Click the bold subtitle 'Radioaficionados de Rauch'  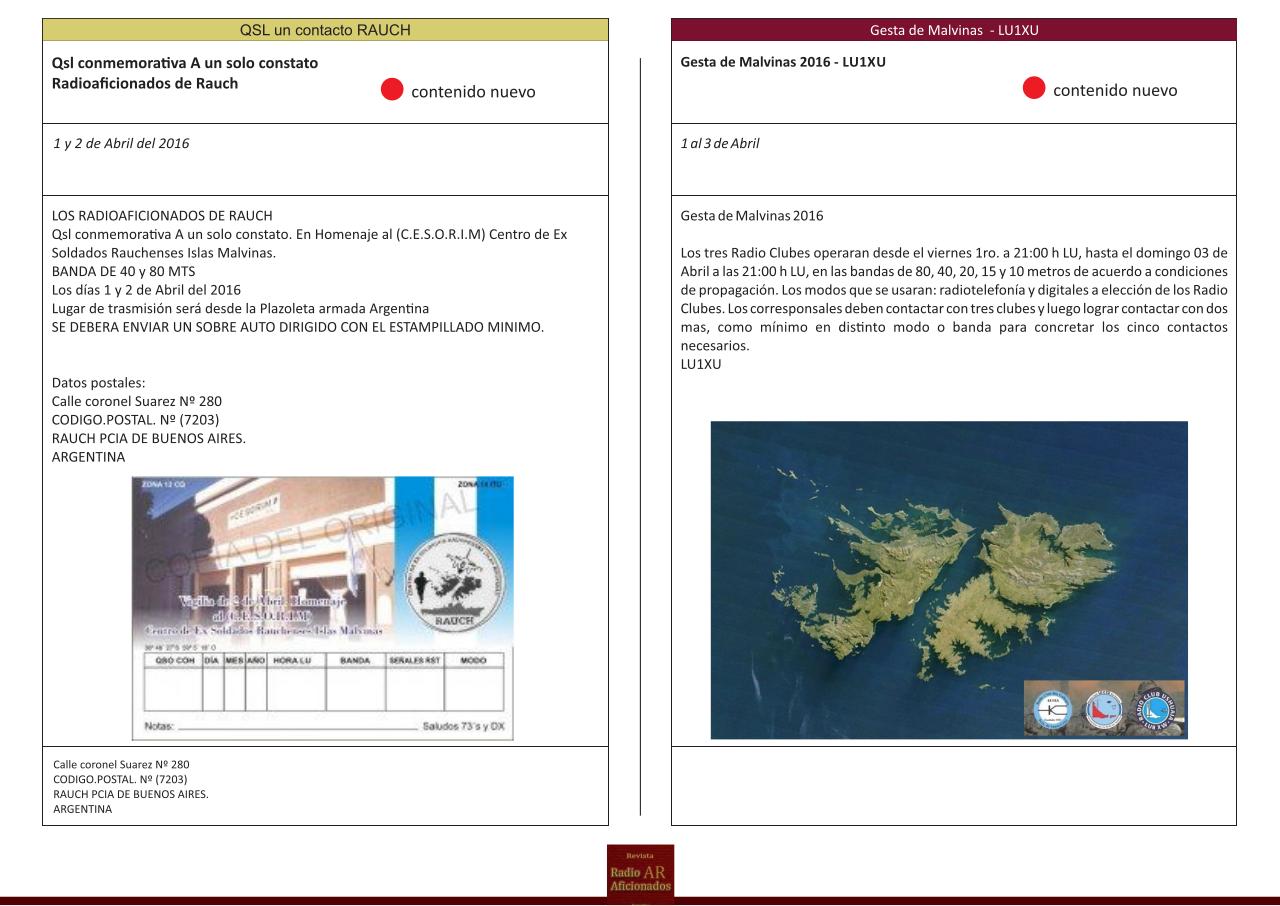click(145, 83)
